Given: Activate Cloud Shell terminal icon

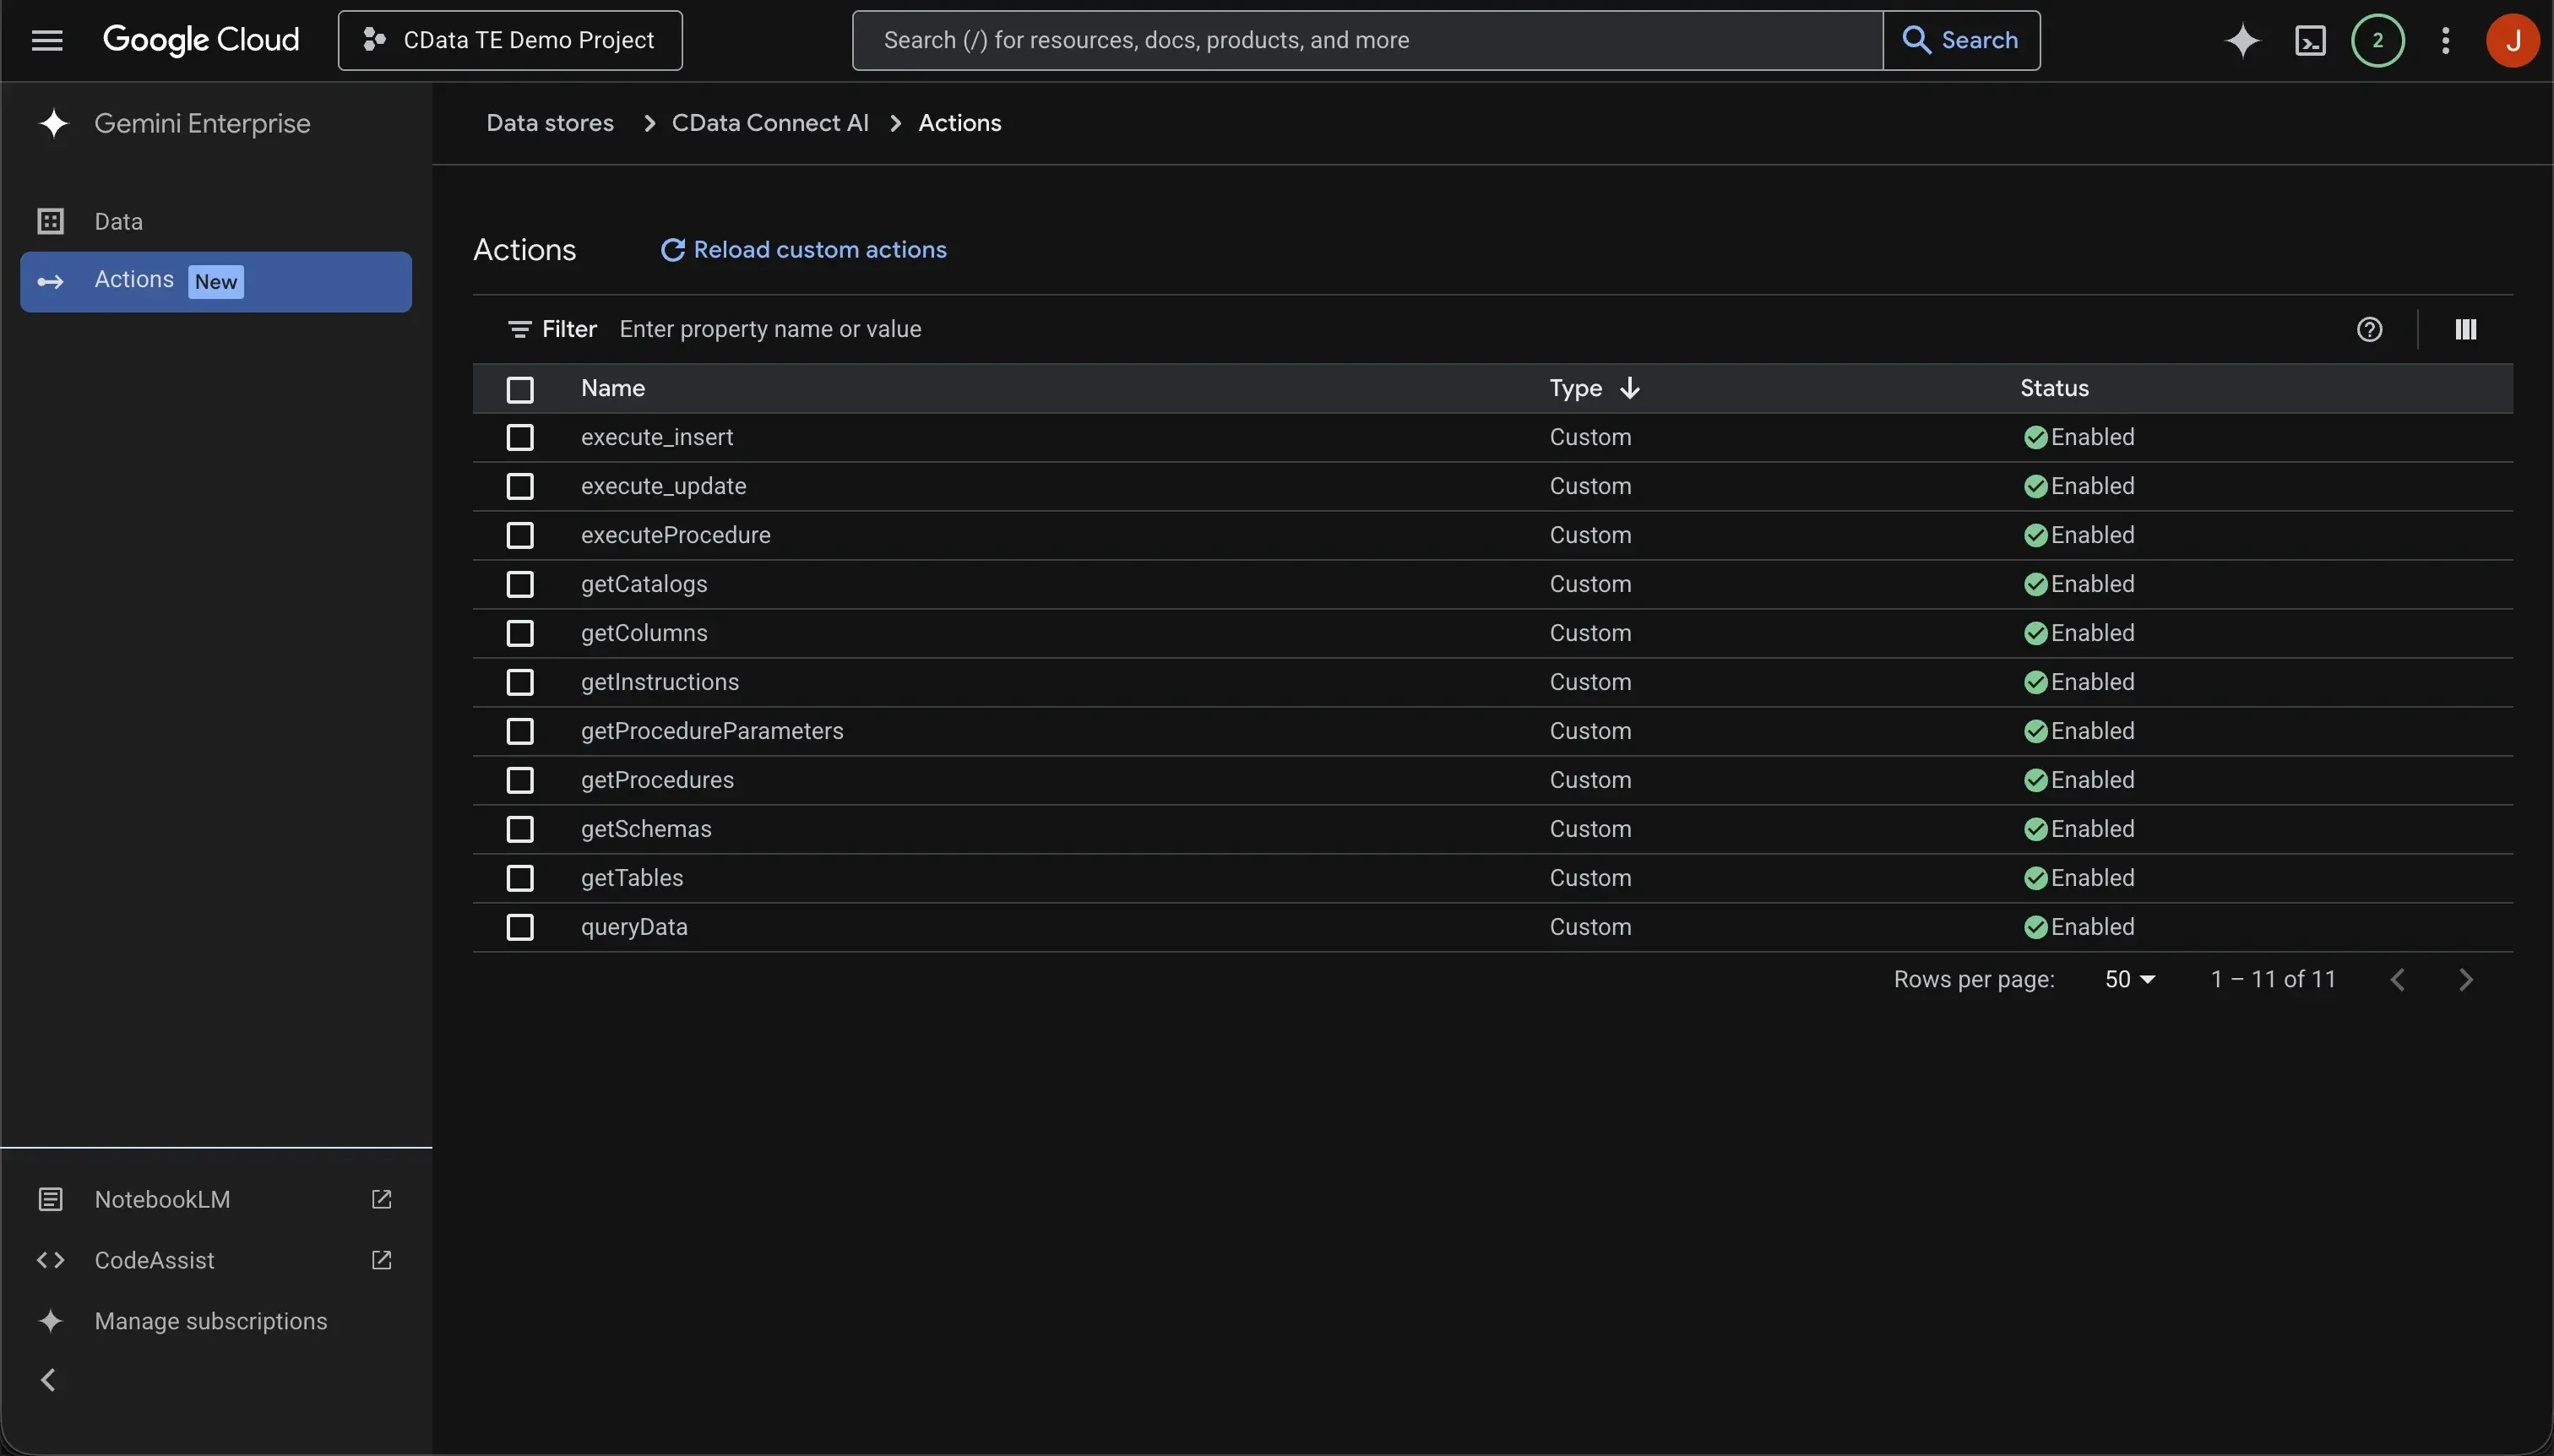Looking at the screenshot, I should pos(2310,40).
